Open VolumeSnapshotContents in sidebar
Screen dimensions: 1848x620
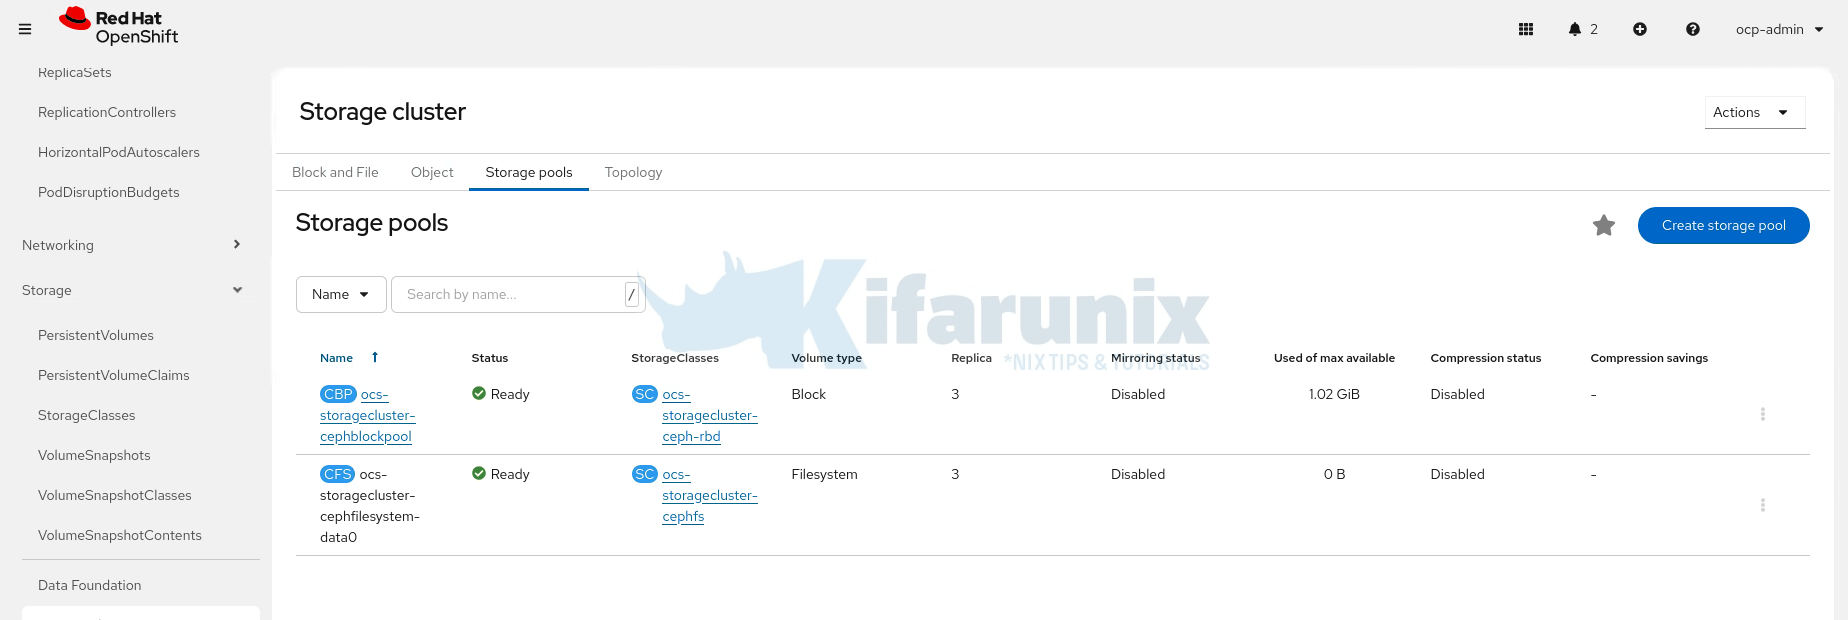pos(120,535)
